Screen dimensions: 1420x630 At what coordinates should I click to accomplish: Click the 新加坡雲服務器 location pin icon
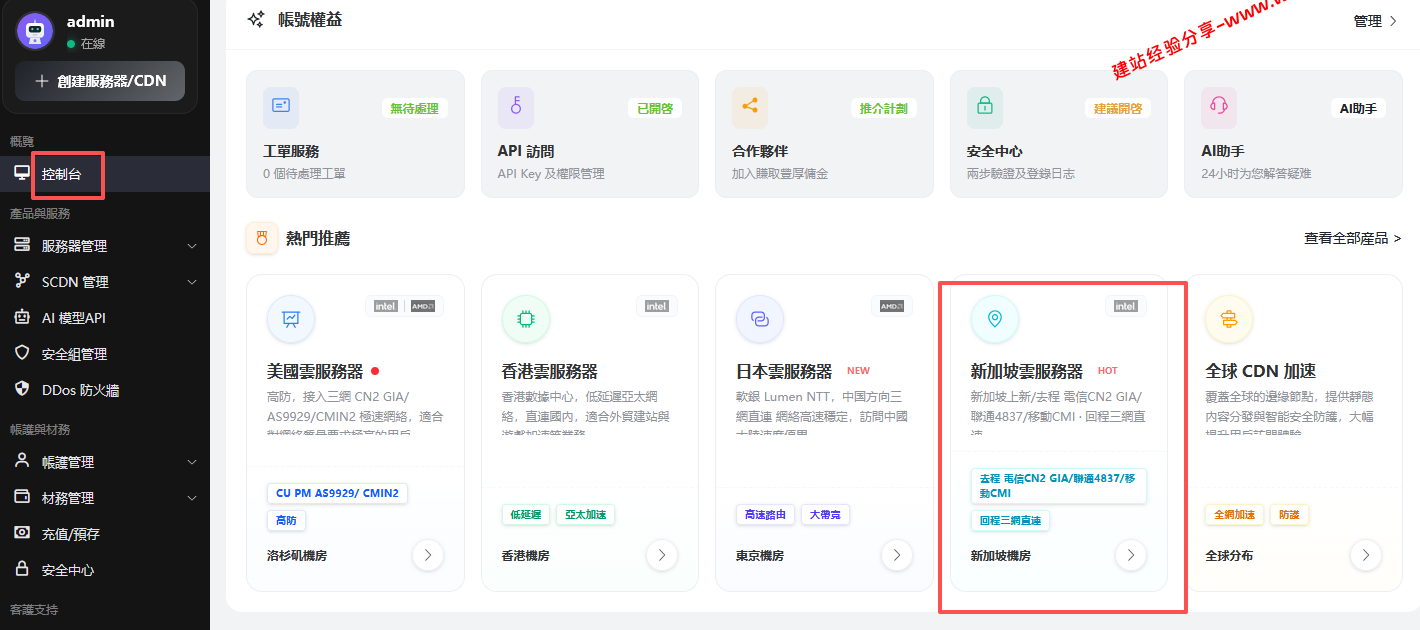(x=995, y=319)
